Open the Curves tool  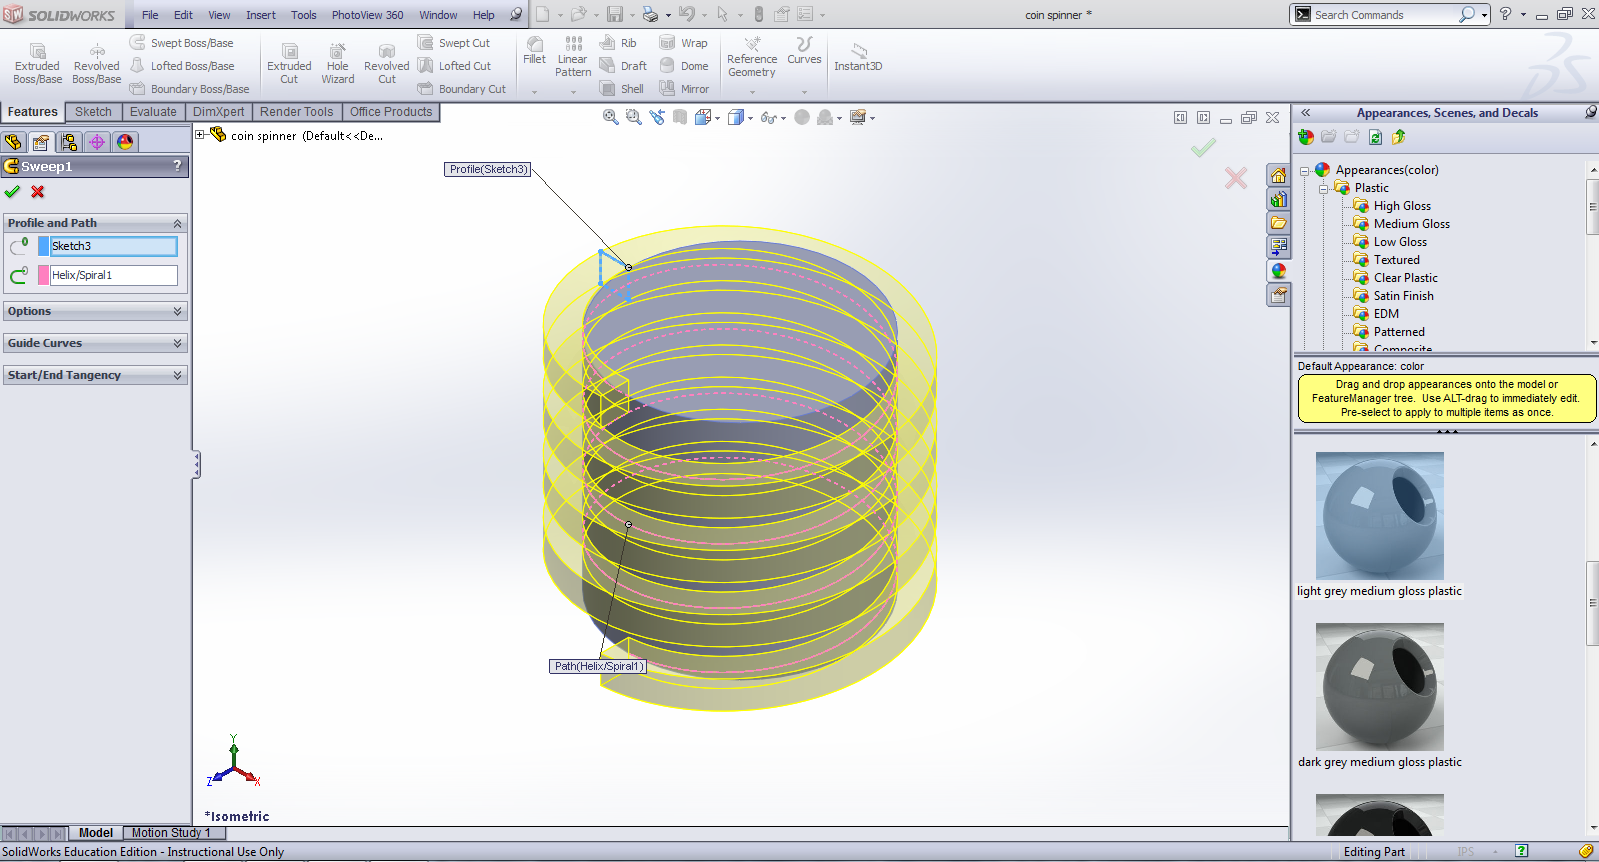click(x=804, y=51)
